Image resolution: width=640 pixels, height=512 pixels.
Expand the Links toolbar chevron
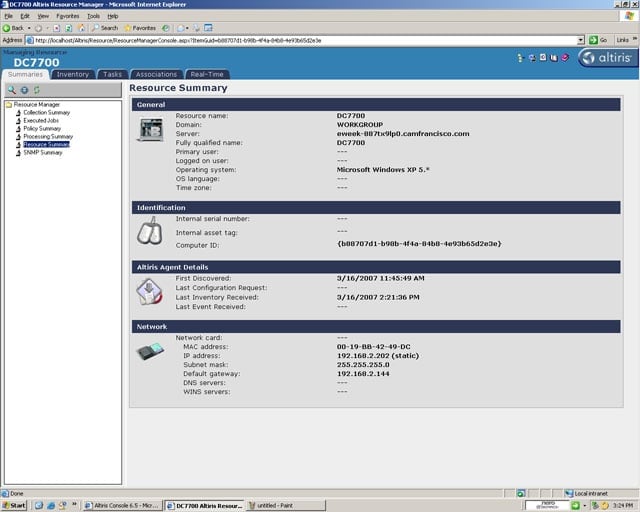click(x=635, y=40)
